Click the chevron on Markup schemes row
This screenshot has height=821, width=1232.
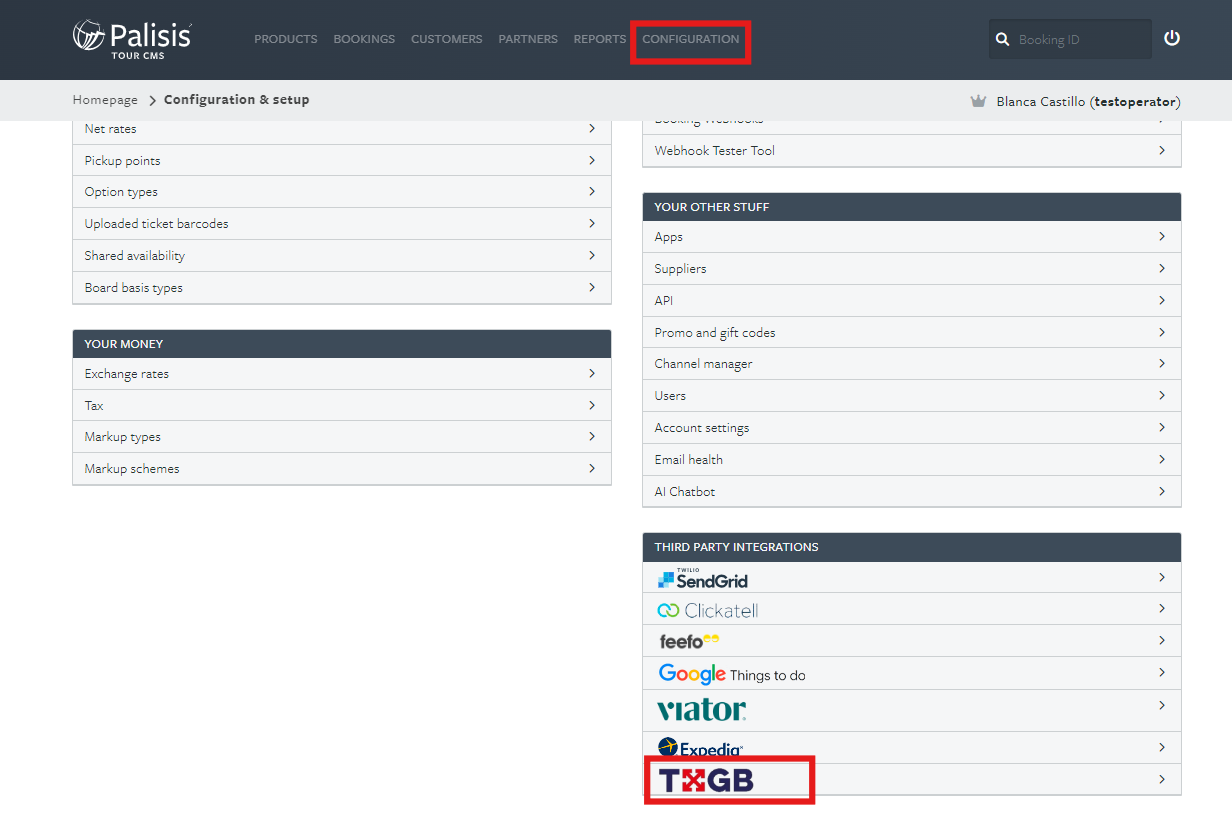coord(592,468)
